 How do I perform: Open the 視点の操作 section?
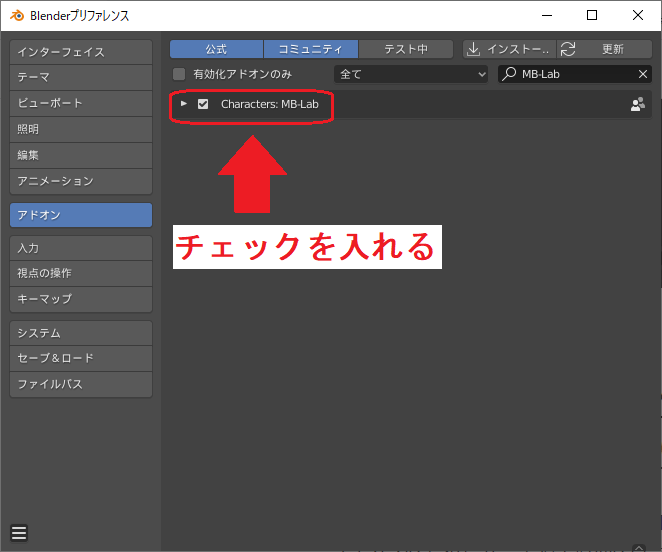[81, 273]
